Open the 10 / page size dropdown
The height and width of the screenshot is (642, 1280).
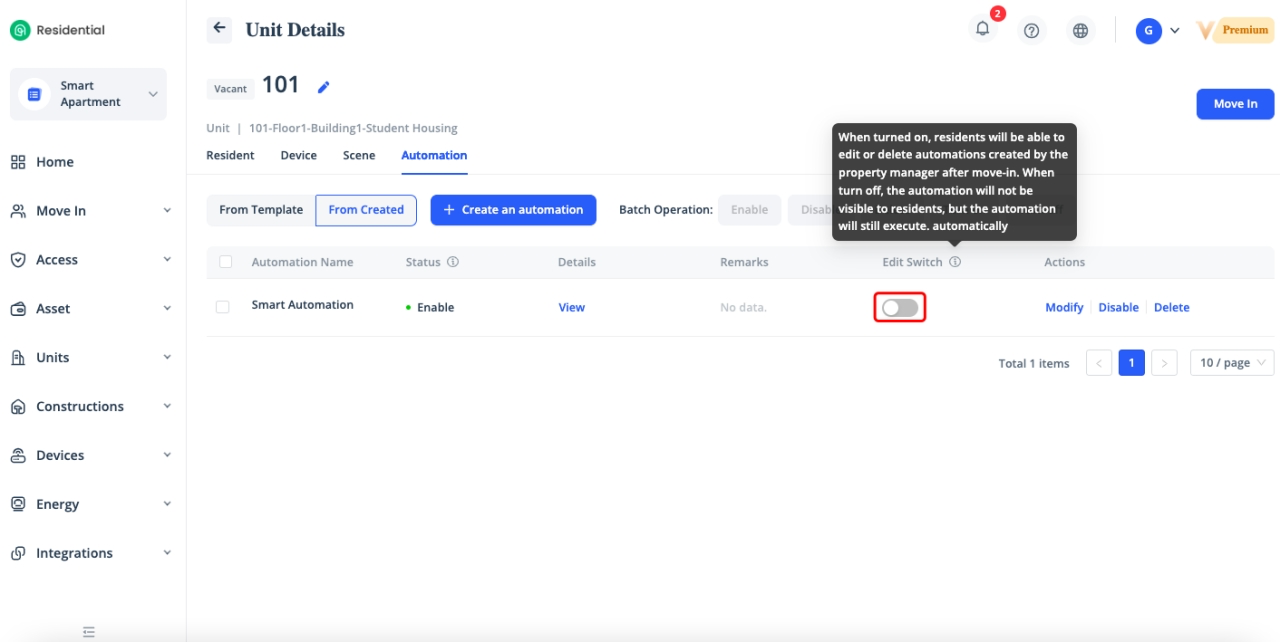1231,363
